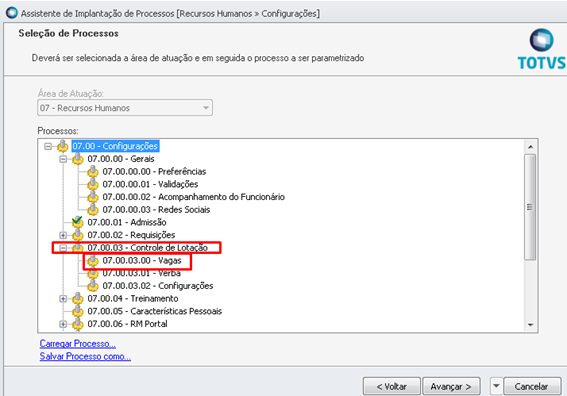Click the icon of 07.00.00.01 - Validações
This screenshot has width=567, height=396.
click(93, 184)
